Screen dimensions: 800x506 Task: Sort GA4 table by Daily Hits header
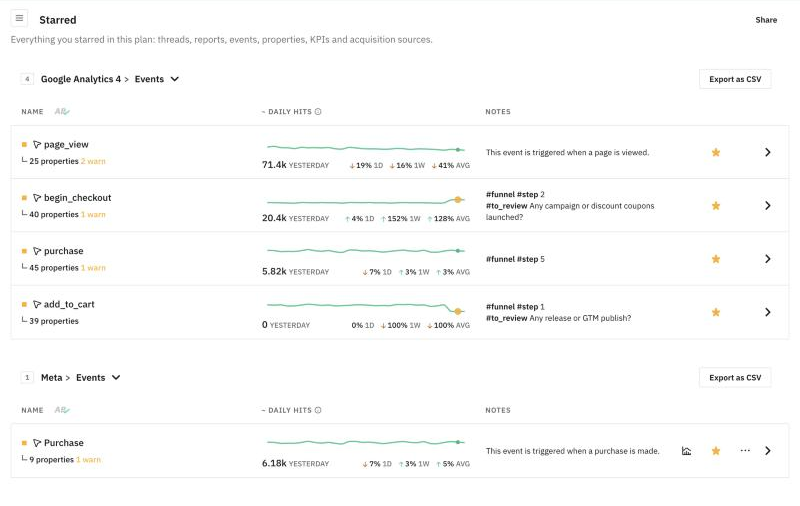(x=289, y=112)
